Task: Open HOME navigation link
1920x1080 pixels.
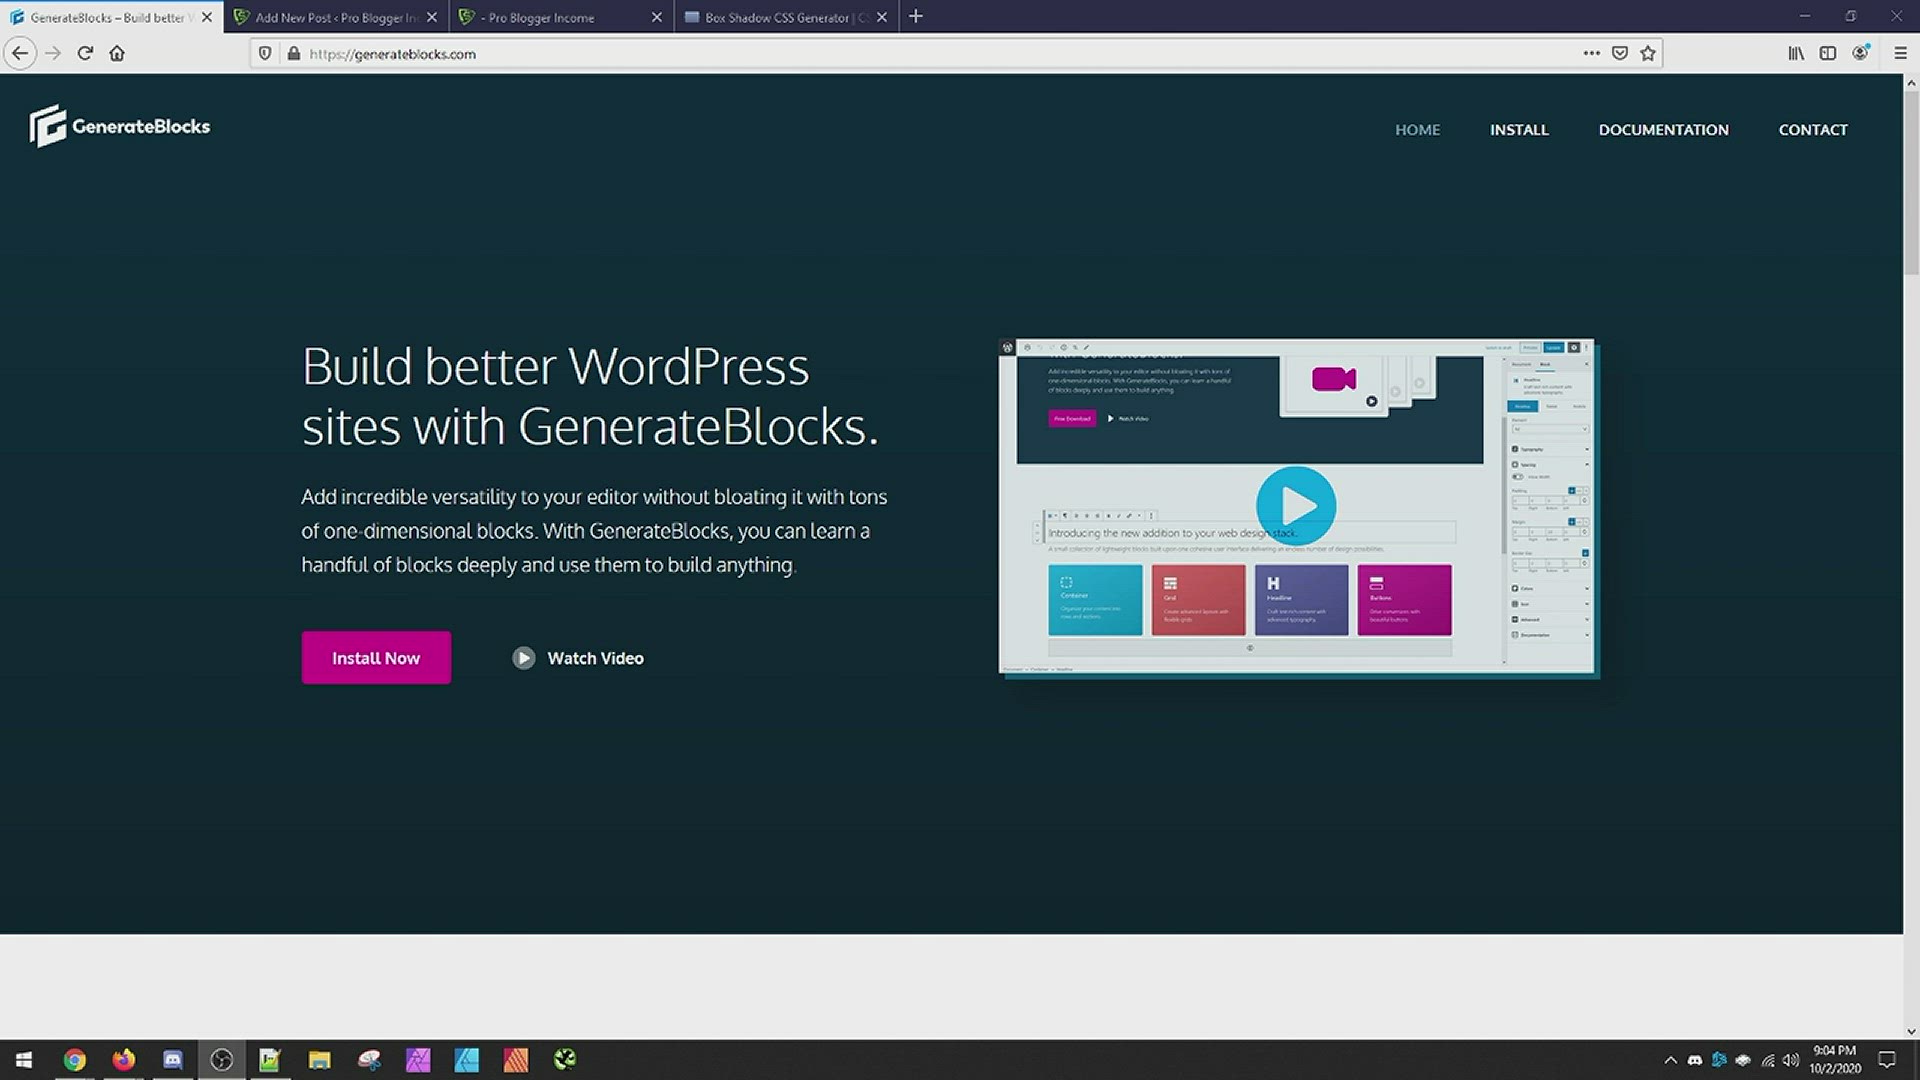Action: pyautogui.click(x=1417, y=130)
